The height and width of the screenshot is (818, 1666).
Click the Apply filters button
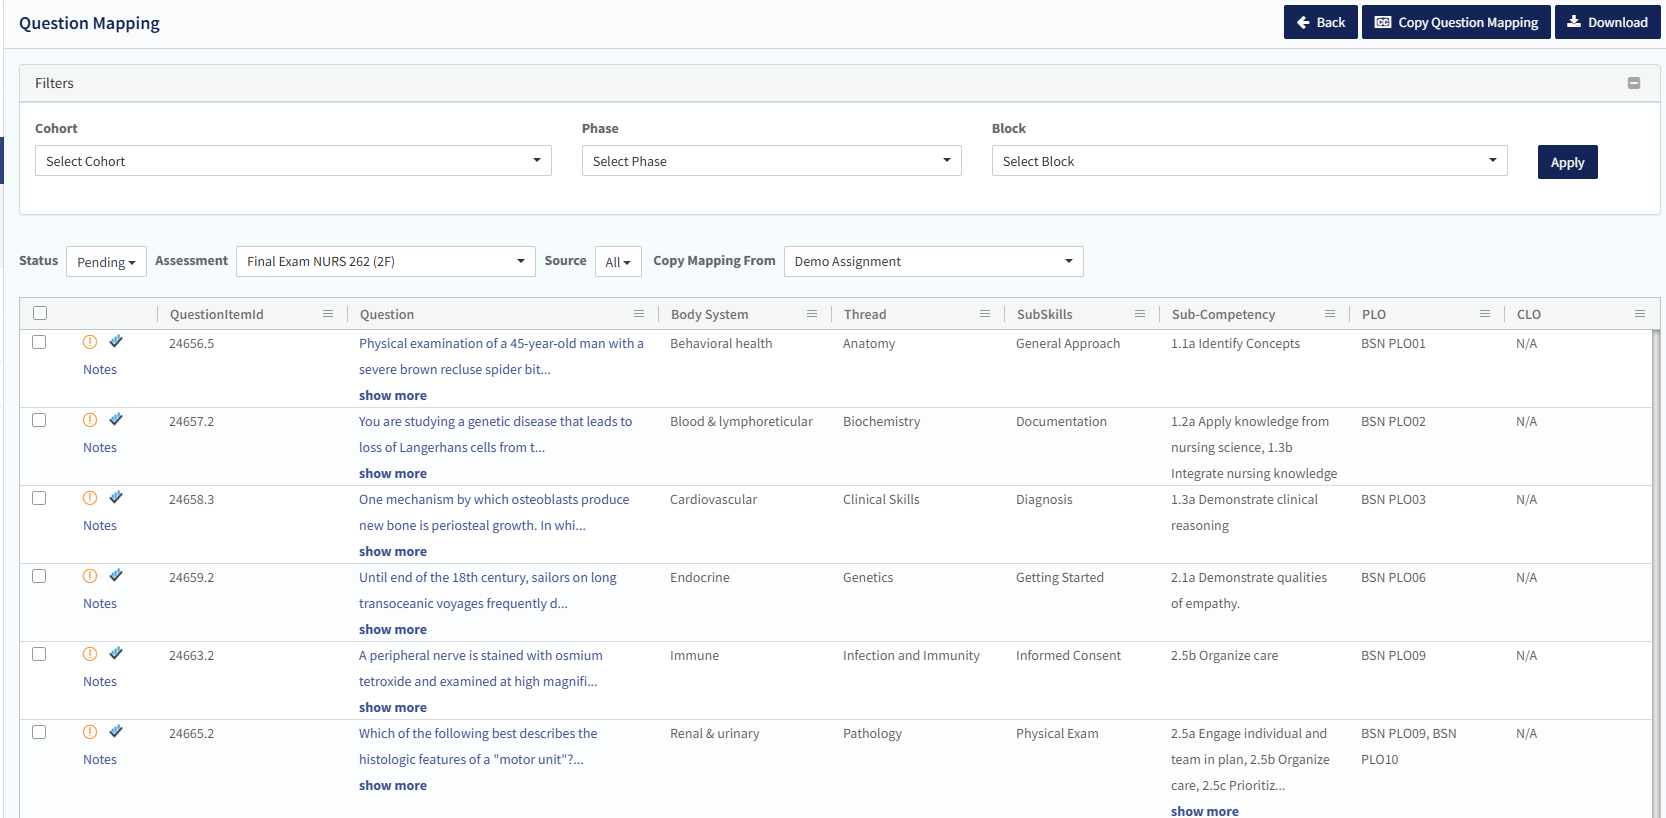click(x=1567, y=162)
